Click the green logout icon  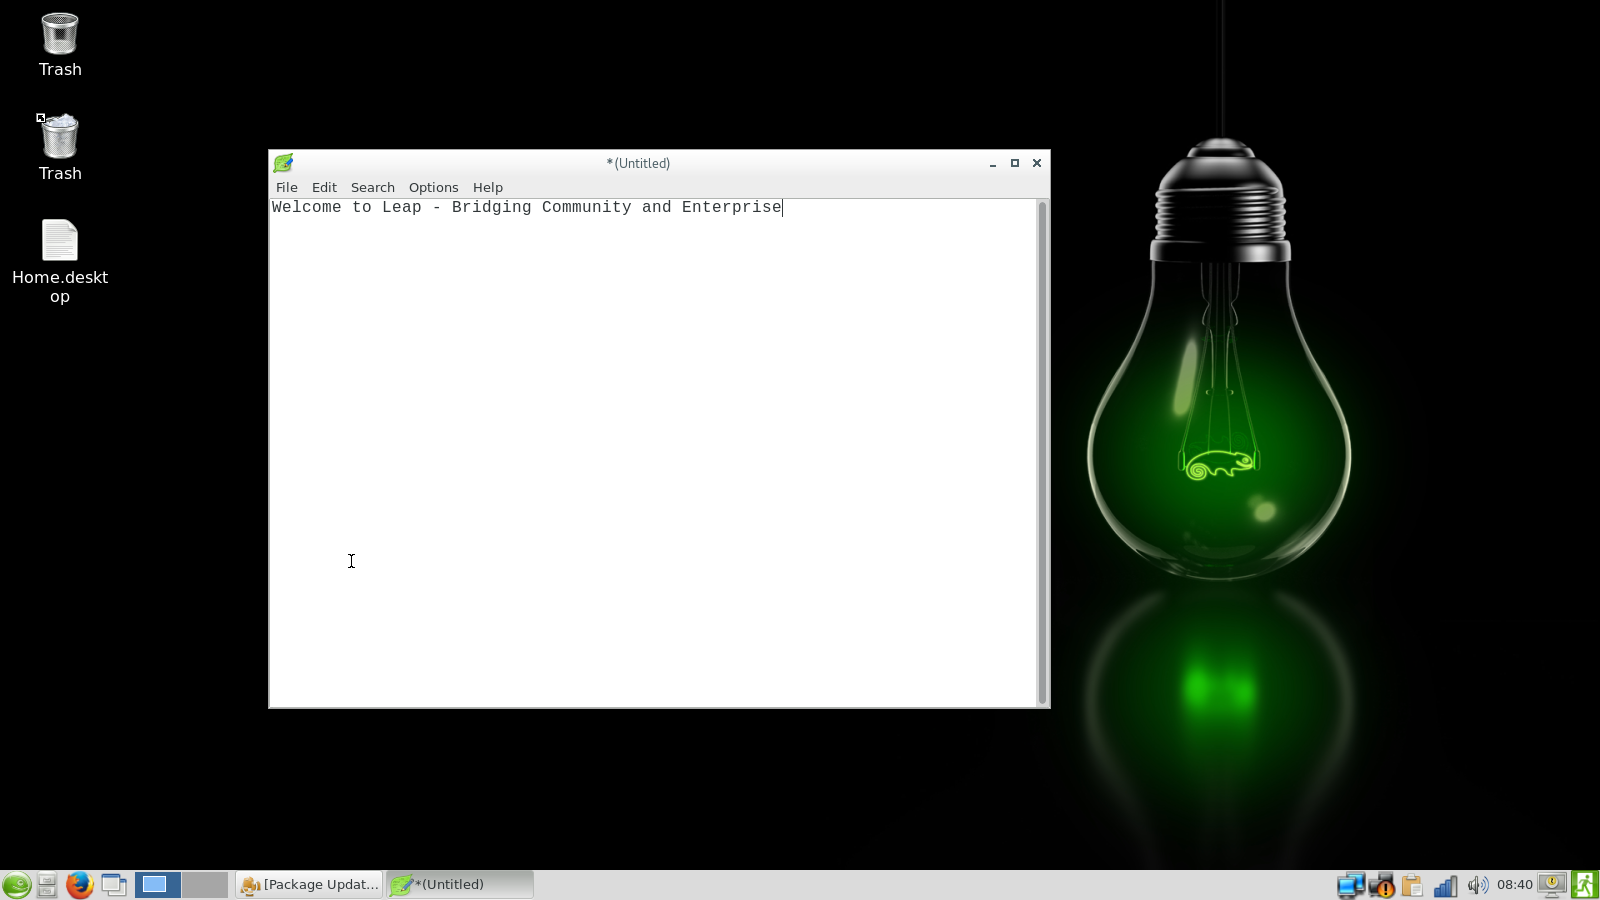(x=1584, y=885)
